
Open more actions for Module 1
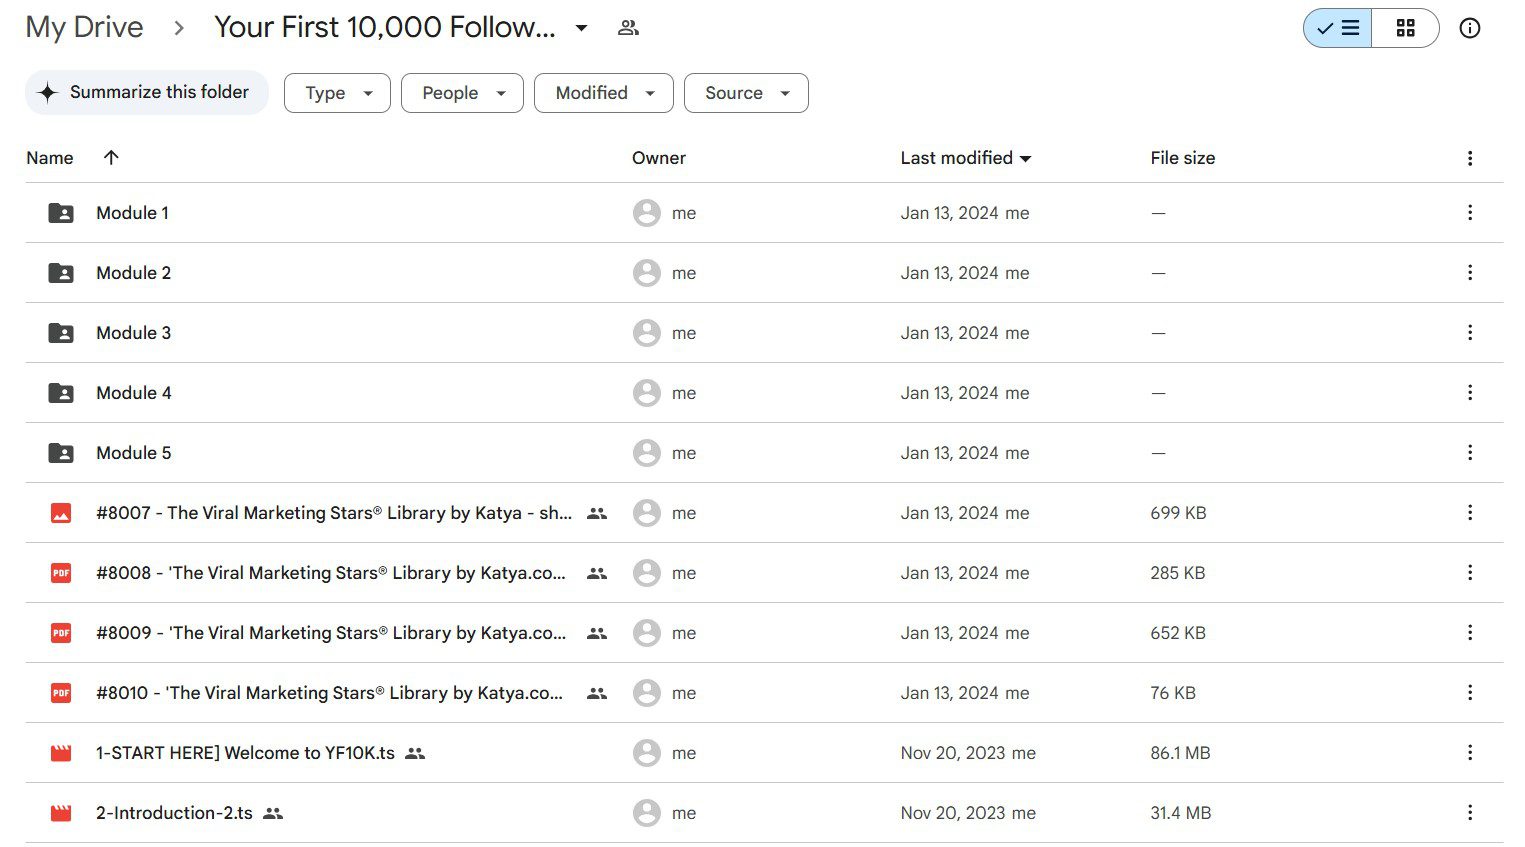pyautogui.click(x=1470, y=212)
